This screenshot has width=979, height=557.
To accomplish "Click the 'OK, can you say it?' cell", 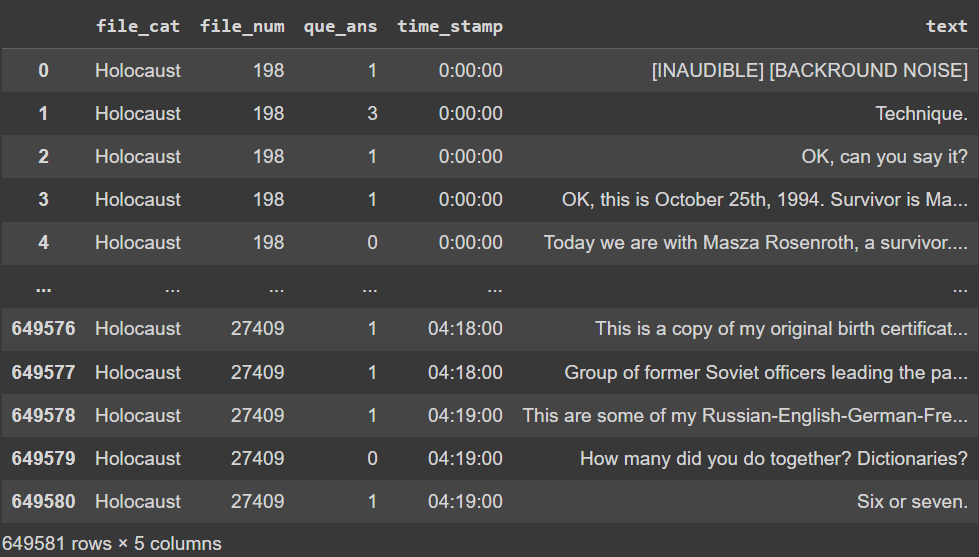I will pyautogui.click(x=884, y=156).
